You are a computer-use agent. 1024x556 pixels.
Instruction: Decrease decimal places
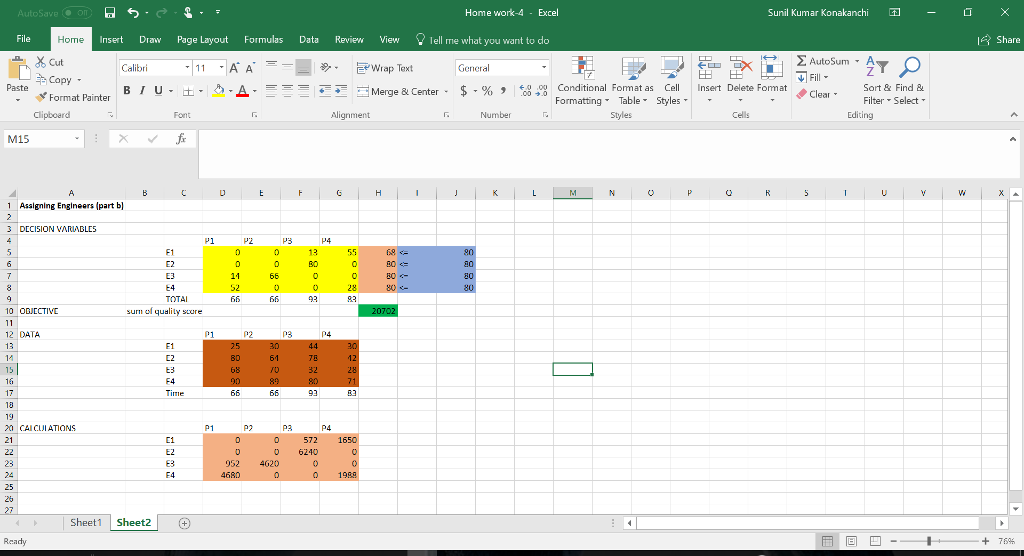pyautogui.click(x=541, y=91)
